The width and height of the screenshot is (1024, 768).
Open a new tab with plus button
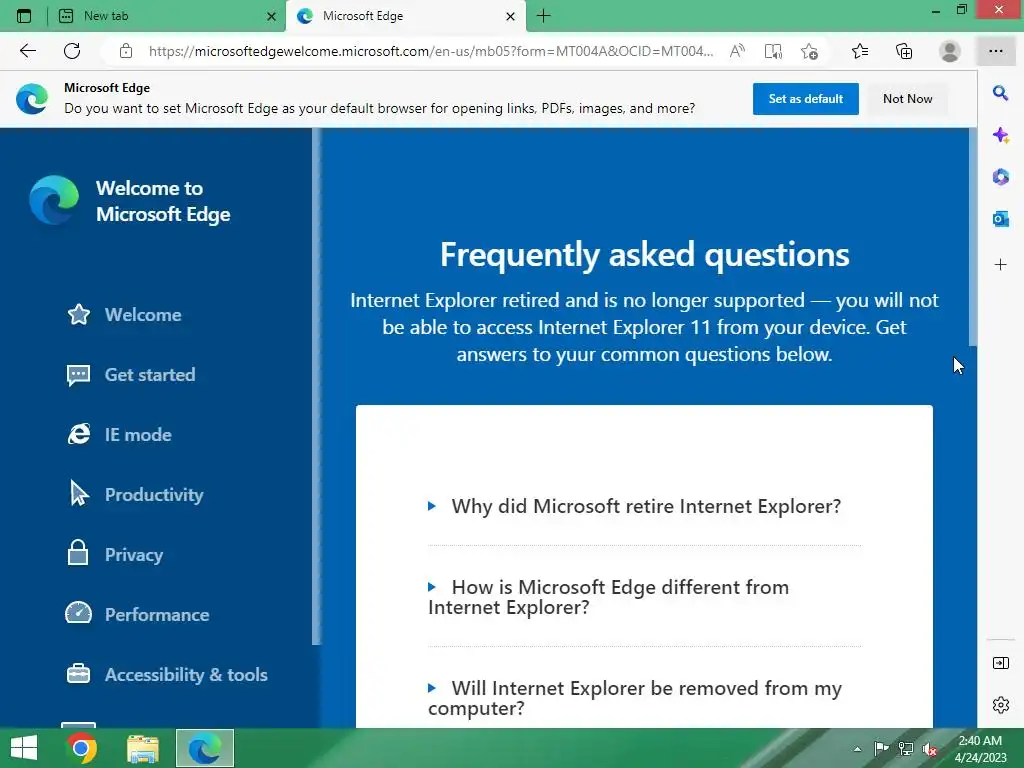click(543, 16)
